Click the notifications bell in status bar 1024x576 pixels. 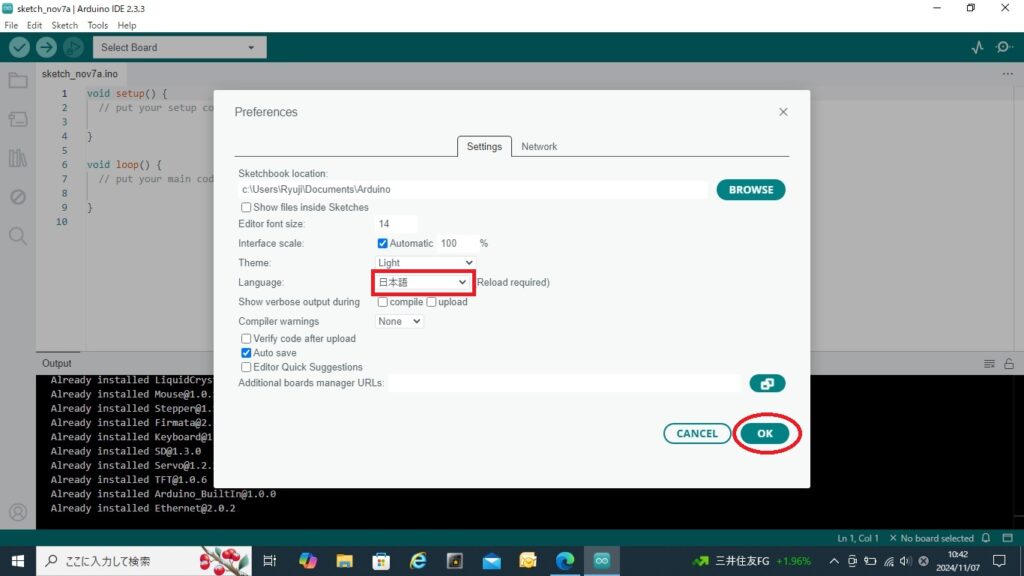[x=986, y=538]
